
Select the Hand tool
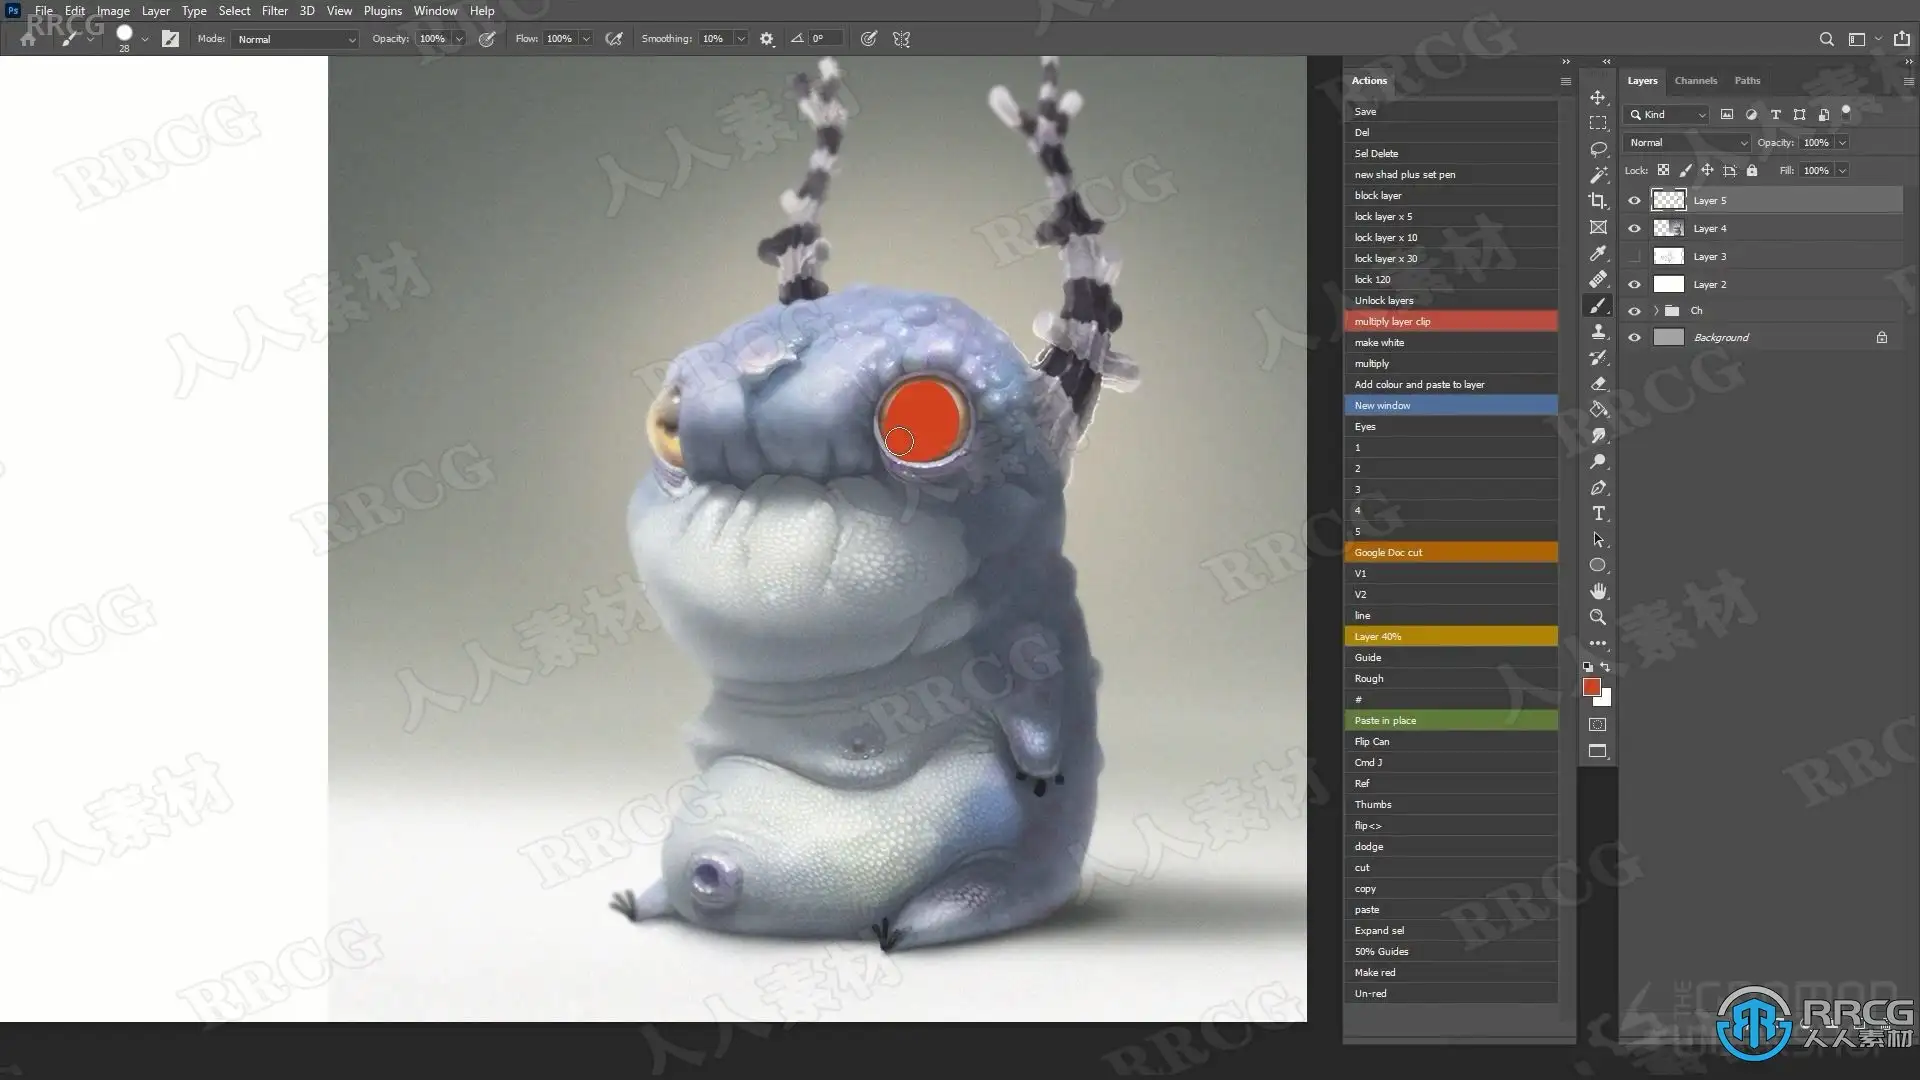(1598, 591)
